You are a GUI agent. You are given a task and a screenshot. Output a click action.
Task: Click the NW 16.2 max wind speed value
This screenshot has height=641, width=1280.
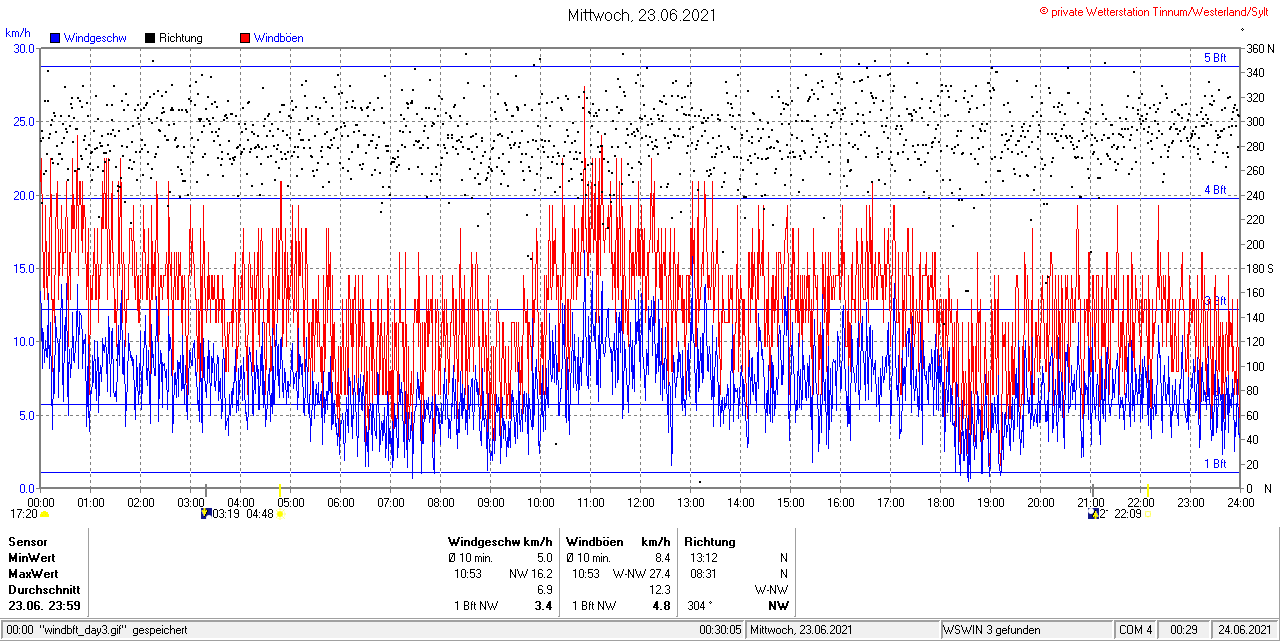530,573
